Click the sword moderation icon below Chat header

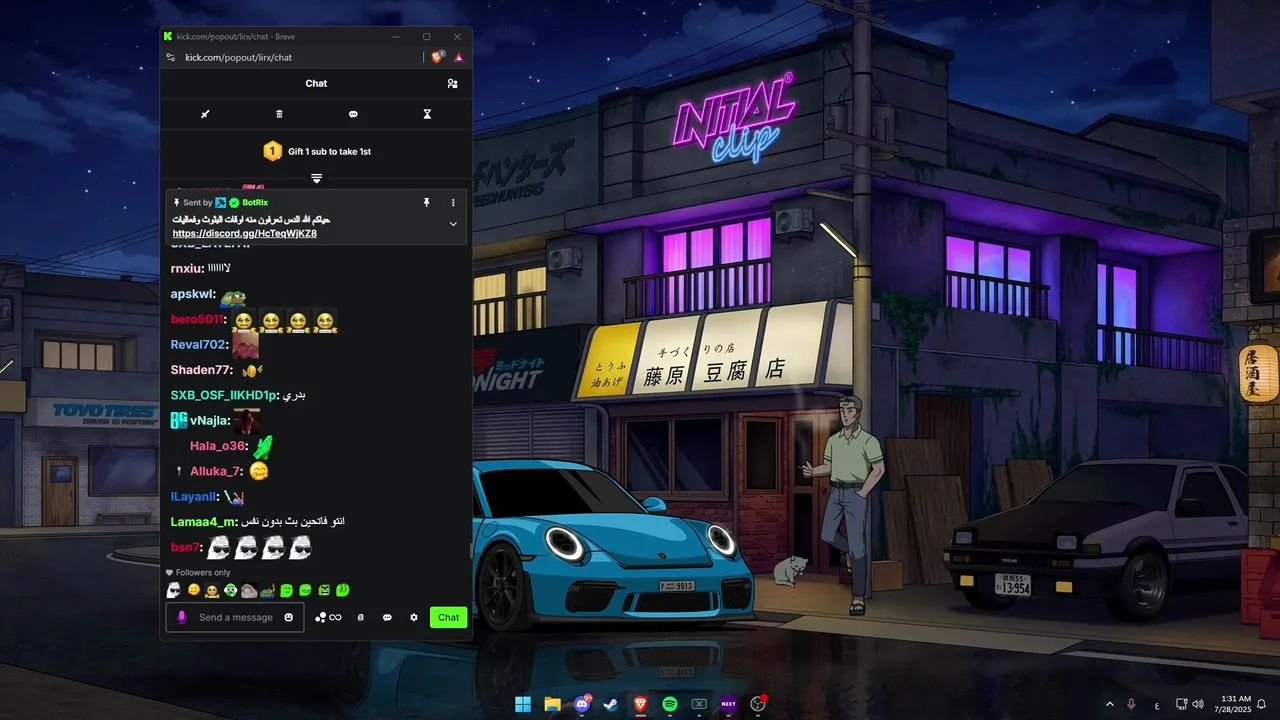(x=205, y=114)
